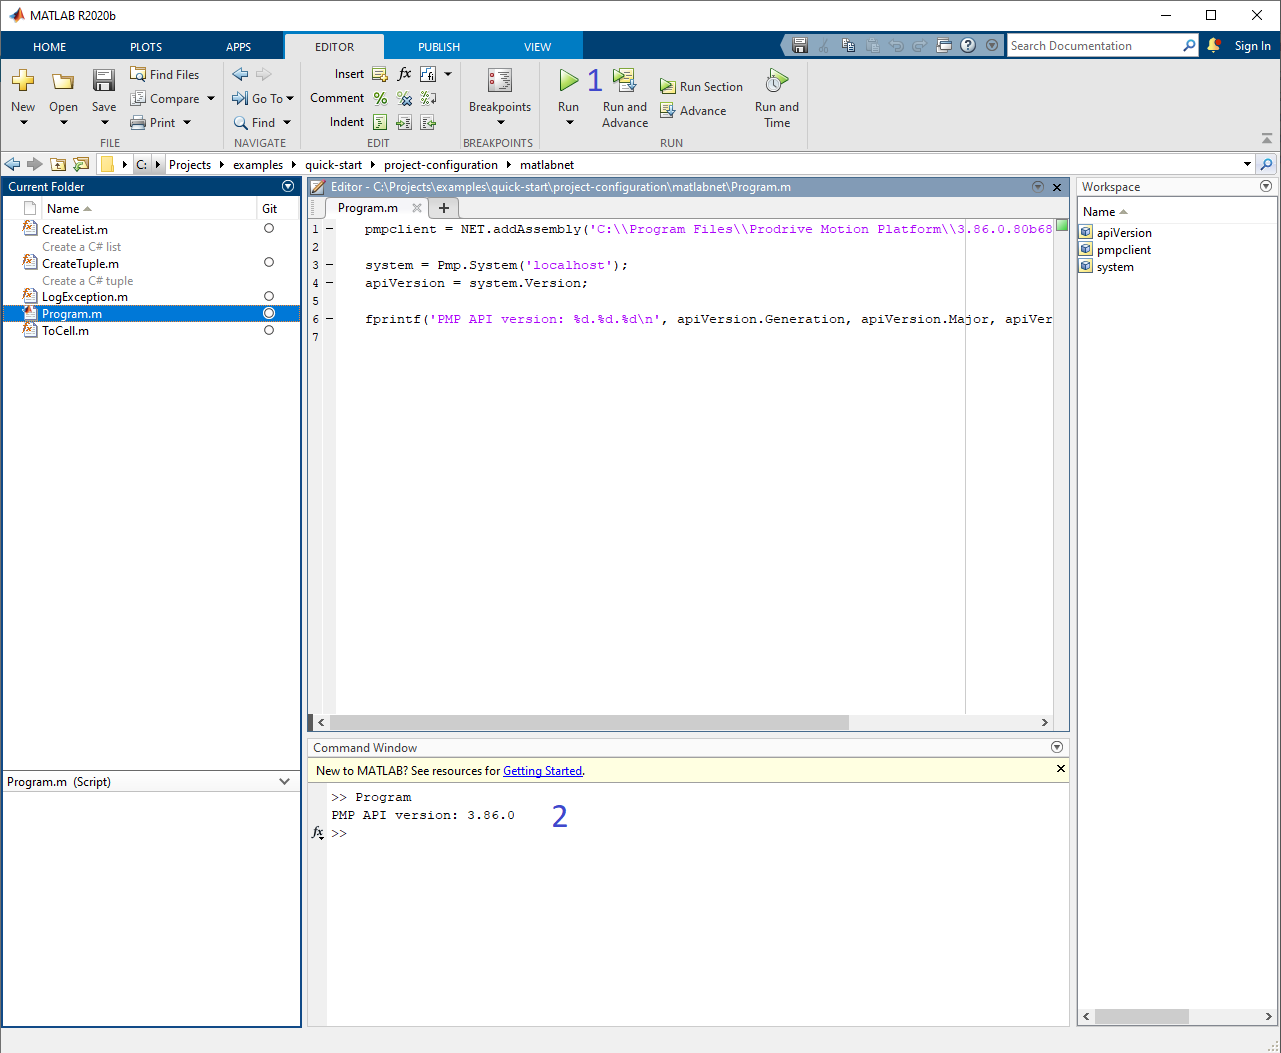Insert a section break using the Insert icon
The height and width of the screenshot is (1053, 1281).
click(x=380, y=73)
